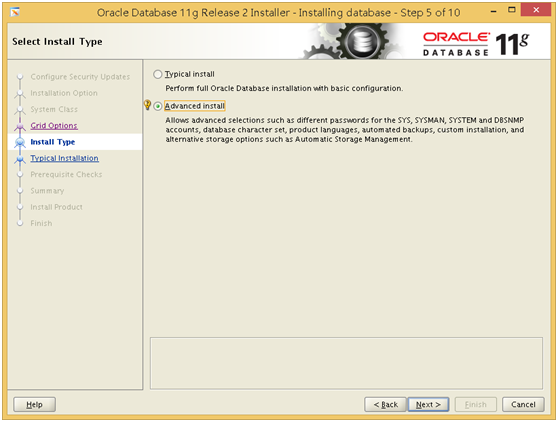The image size is (558, 422).
Task: Click the Summary step text
Action: pos(47,191)
